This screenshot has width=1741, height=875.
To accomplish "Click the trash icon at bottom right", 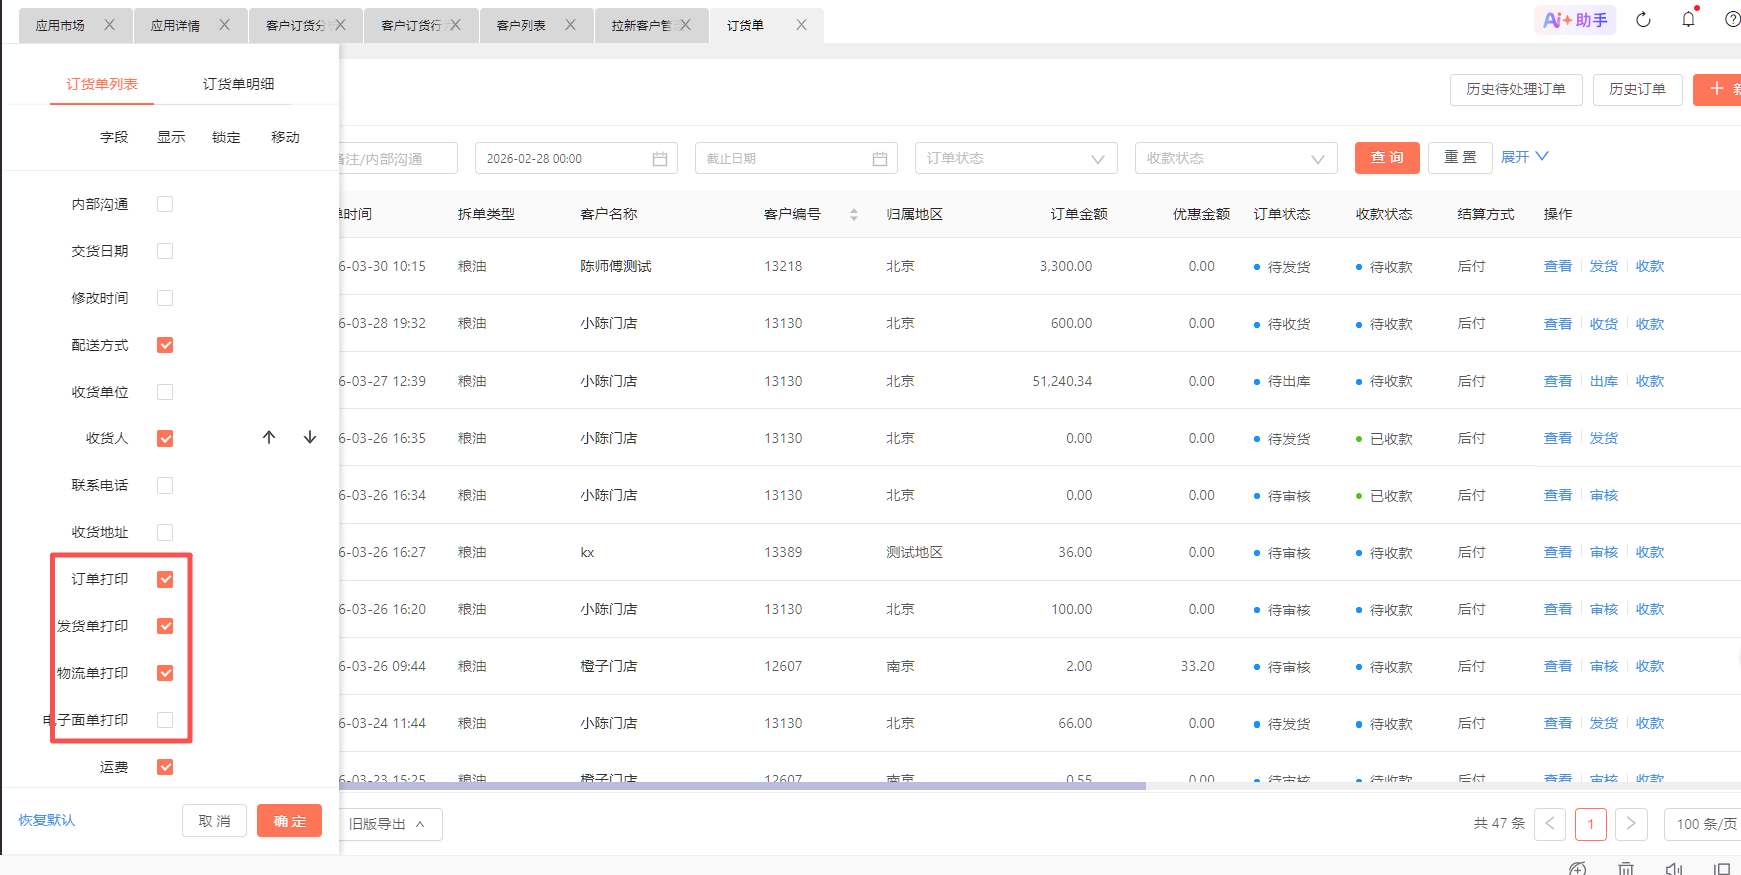I will pos(1626,868).
